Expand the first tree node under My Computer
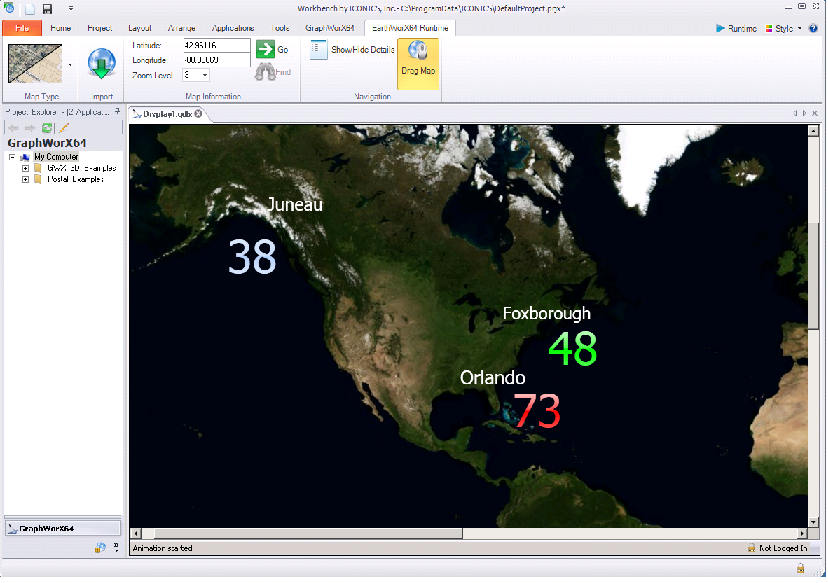 [25, 168]
